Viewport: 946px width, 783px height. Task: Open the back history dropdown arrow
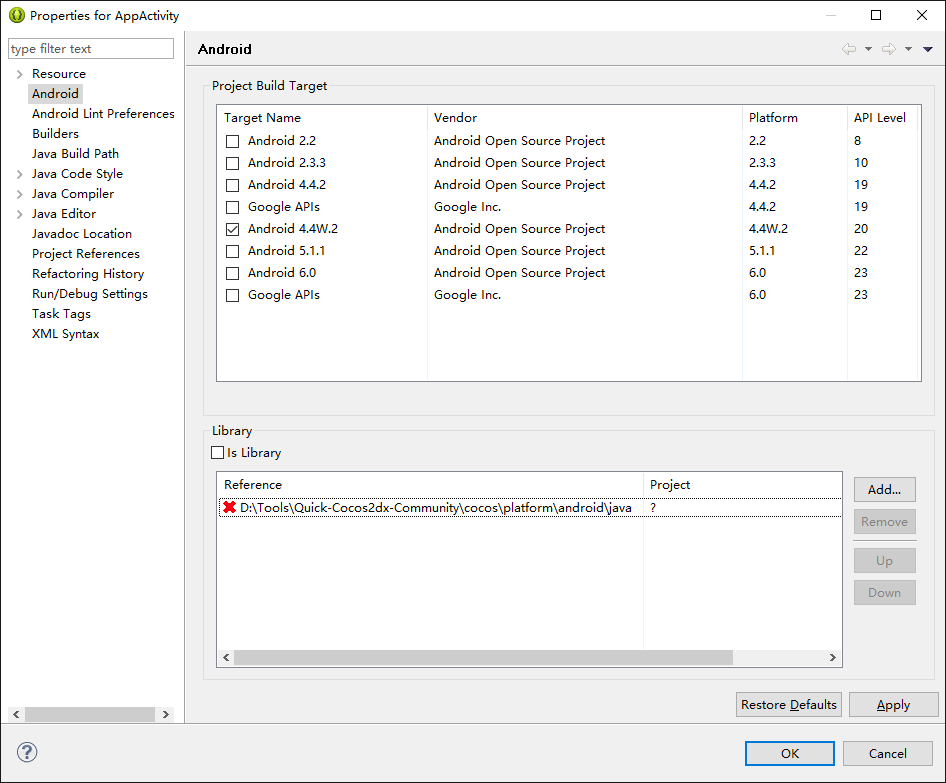[868, 49]
